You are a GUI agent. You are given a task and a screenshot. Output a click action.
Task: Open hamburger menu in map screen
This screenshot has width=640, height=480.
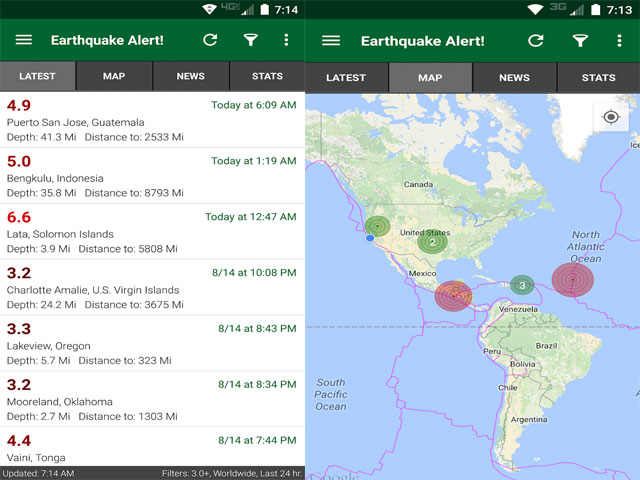click(331, 40)
